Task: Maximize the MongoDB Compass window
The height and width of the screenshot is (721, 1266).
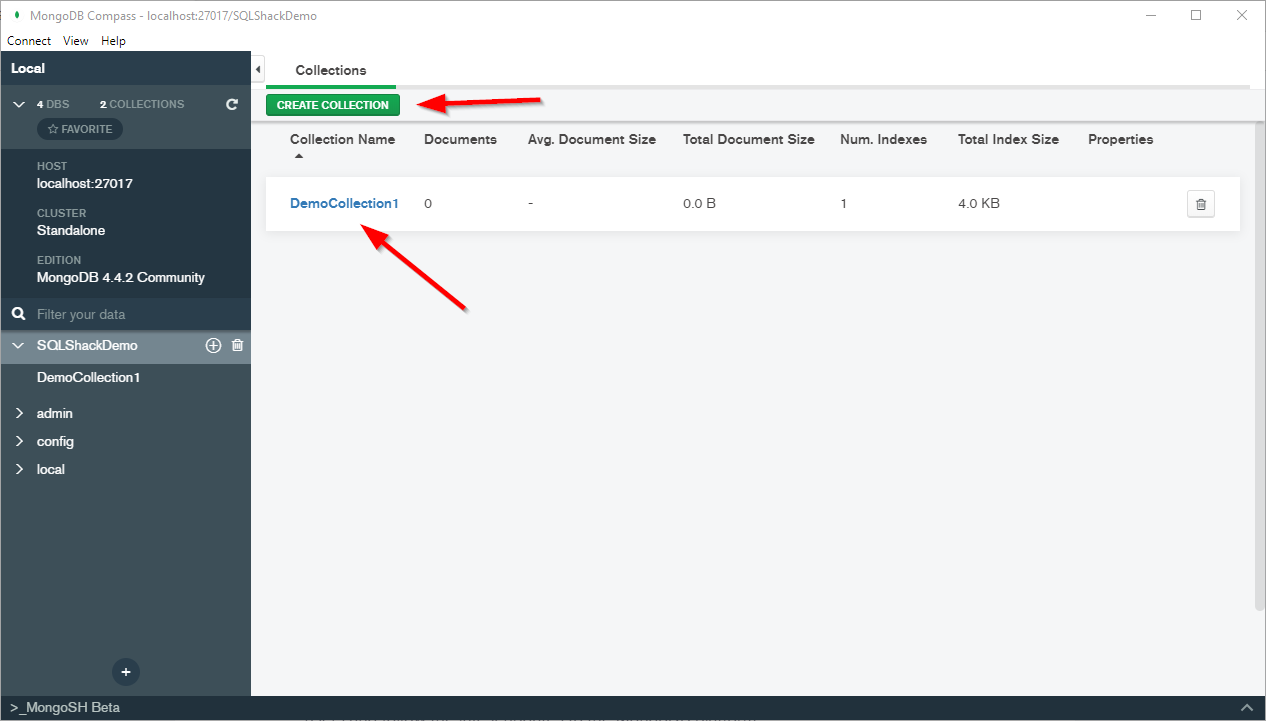Action: [1196, 15]
